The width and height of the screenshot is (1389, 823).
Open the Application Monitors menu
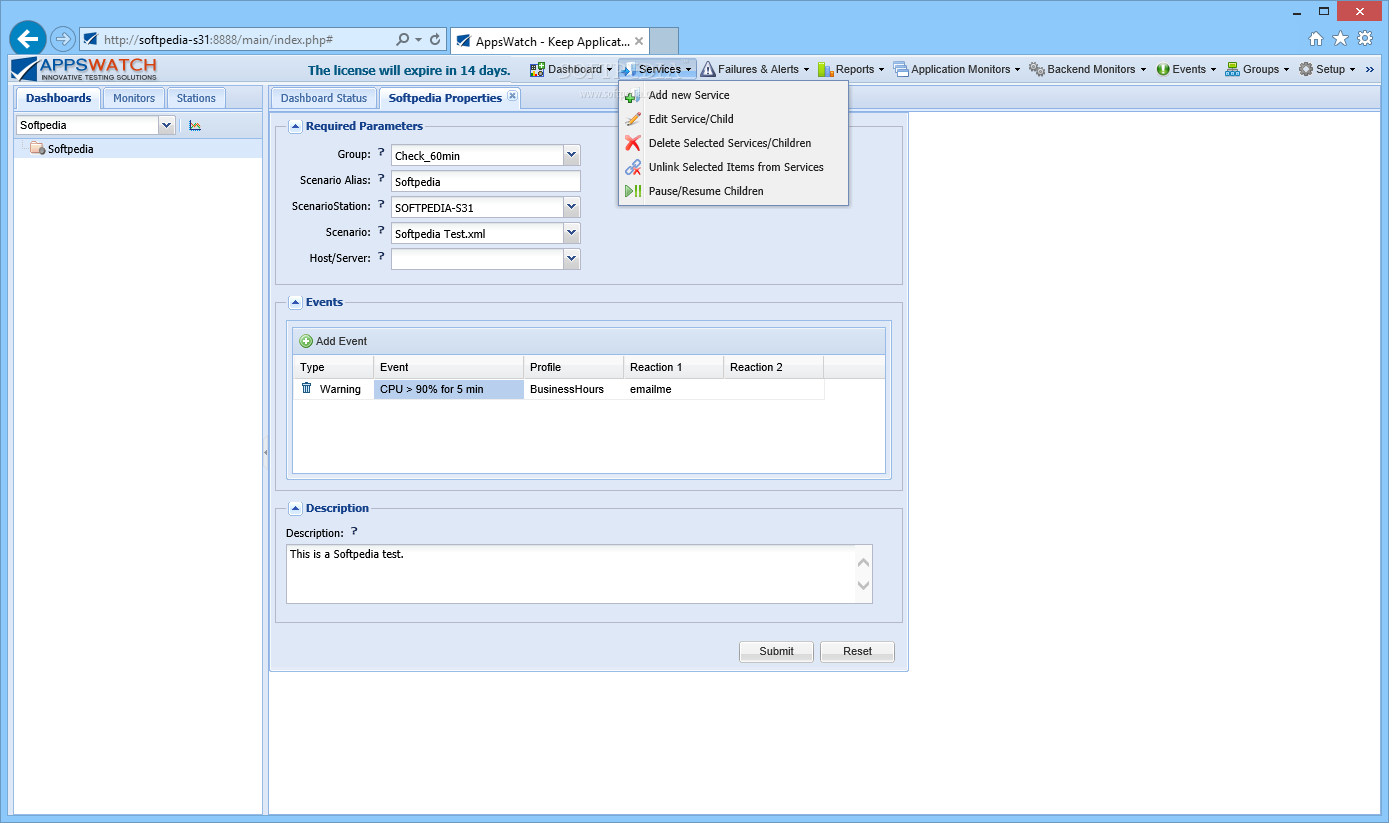click(x=957, y=69)
